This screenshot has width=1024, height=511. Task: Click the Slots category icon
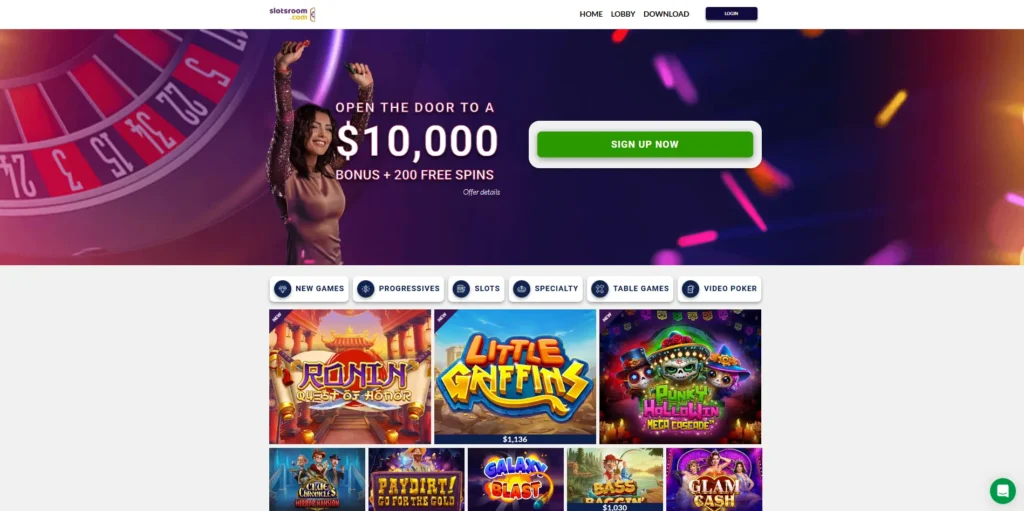(461, 289)
